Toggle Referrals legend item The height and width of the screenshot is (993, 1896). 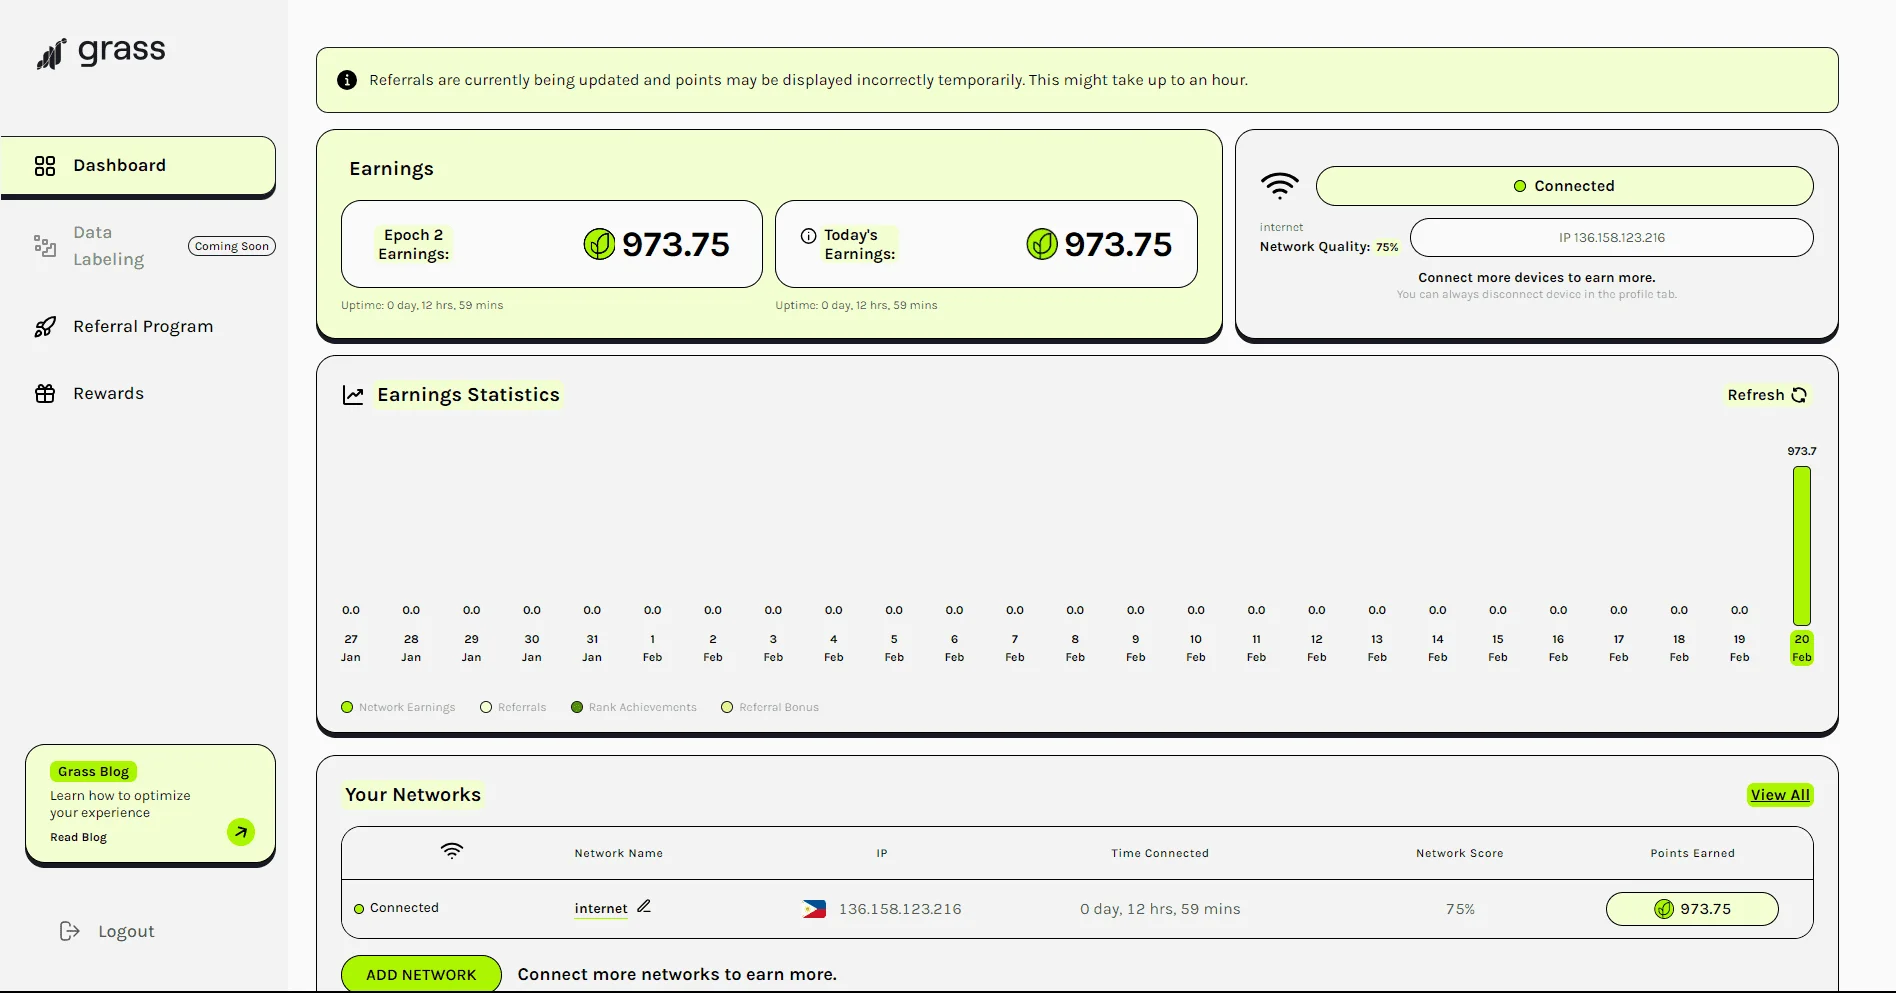[x=513, y=707]
